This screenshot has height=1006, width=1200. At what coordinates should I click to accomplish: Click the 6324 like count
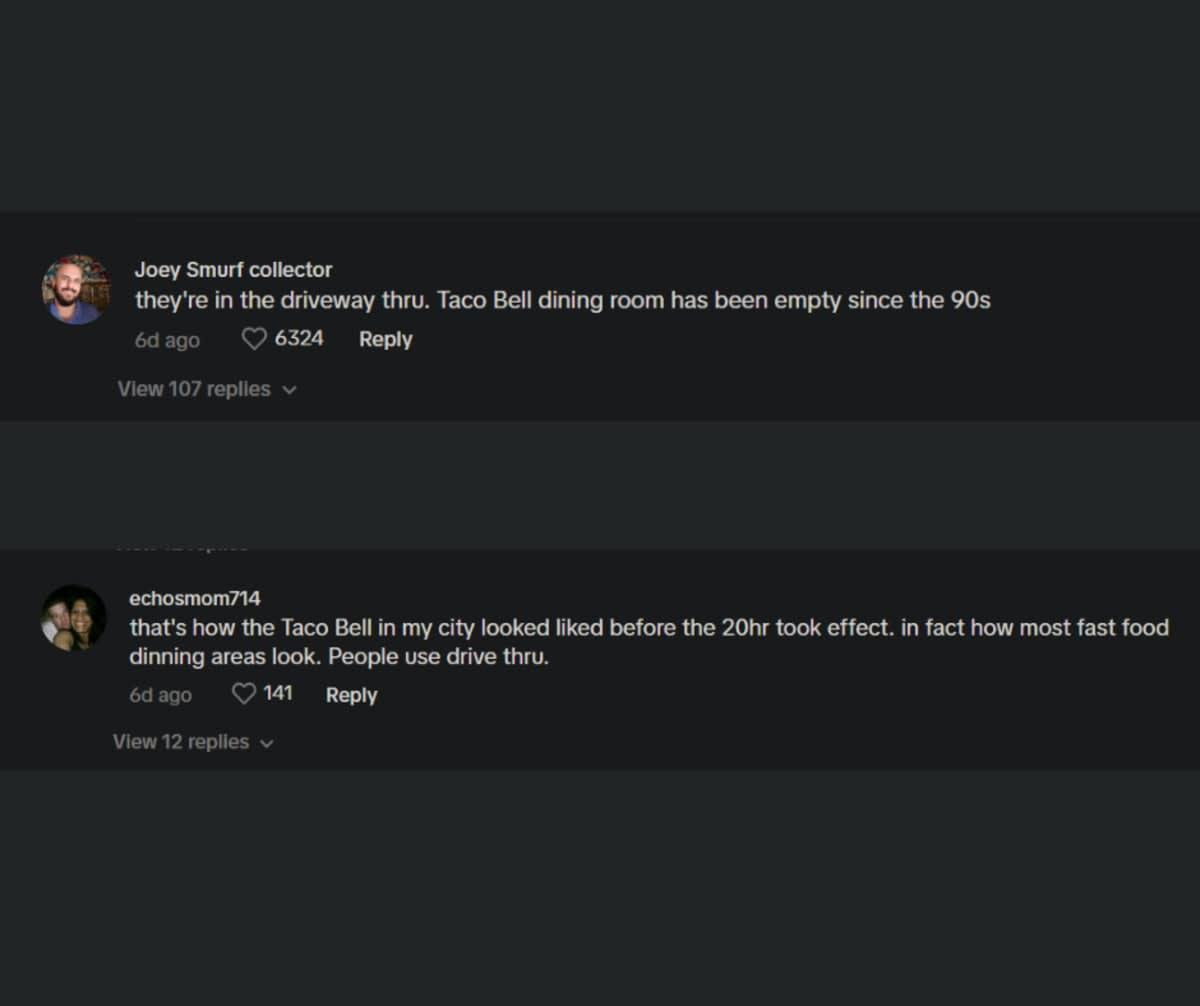tap(299, 338)
